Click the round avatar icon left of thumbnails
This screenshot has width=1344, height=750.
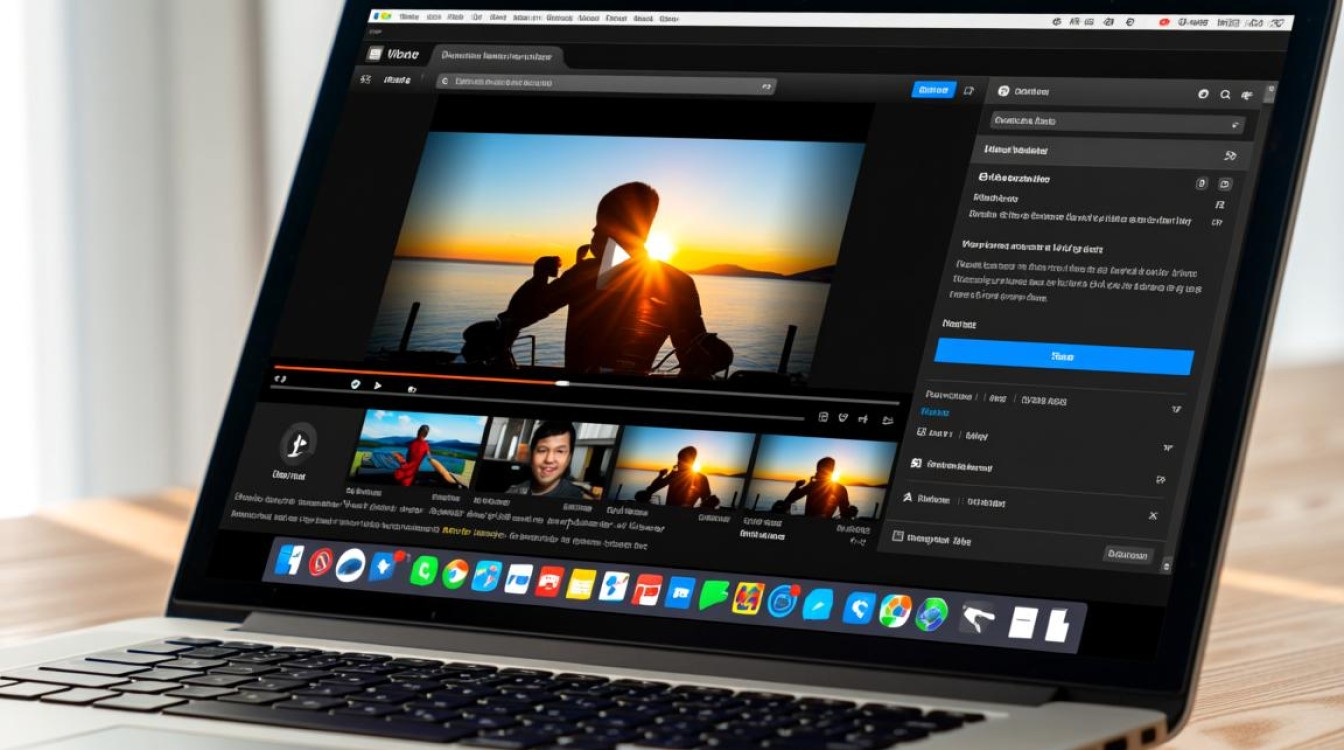[x=297, y=441]
